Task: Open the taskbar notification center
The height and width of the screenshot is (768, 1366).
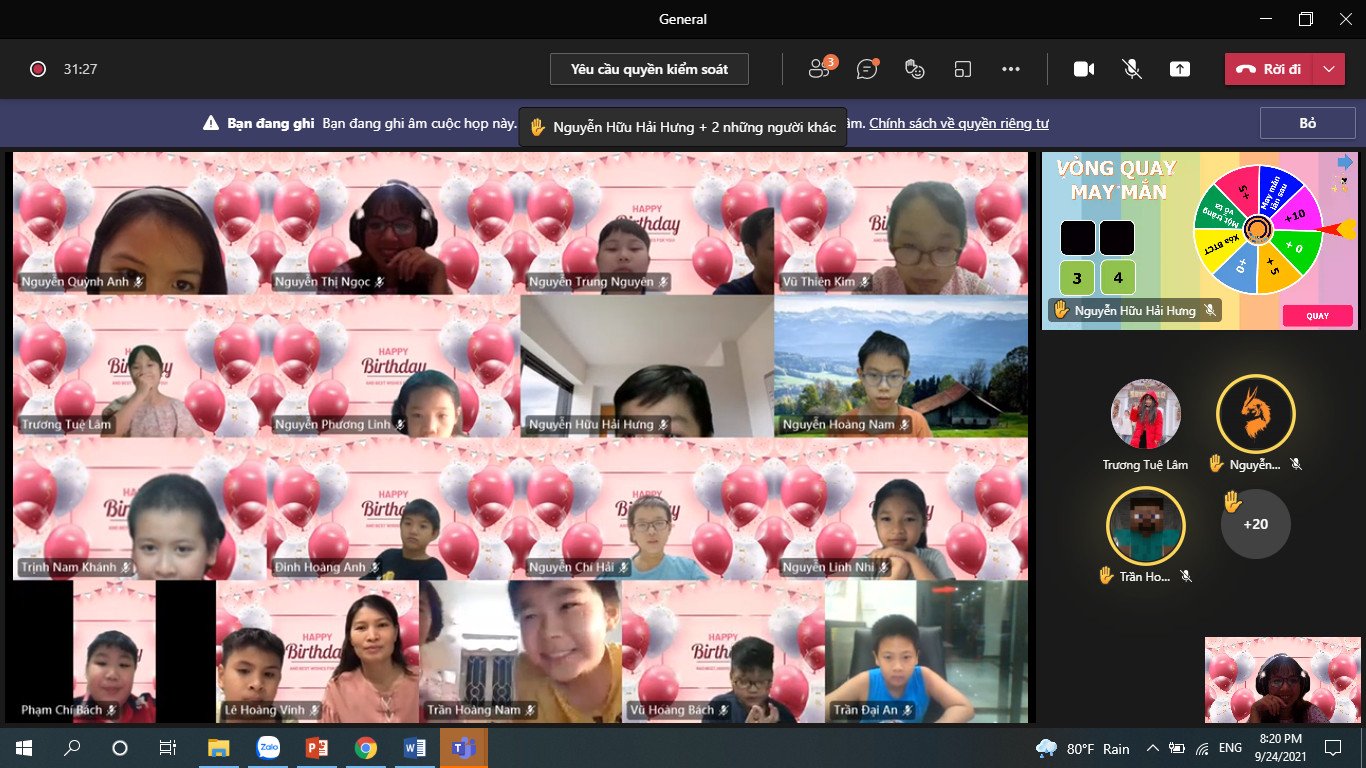Action: coord(1332,748)
